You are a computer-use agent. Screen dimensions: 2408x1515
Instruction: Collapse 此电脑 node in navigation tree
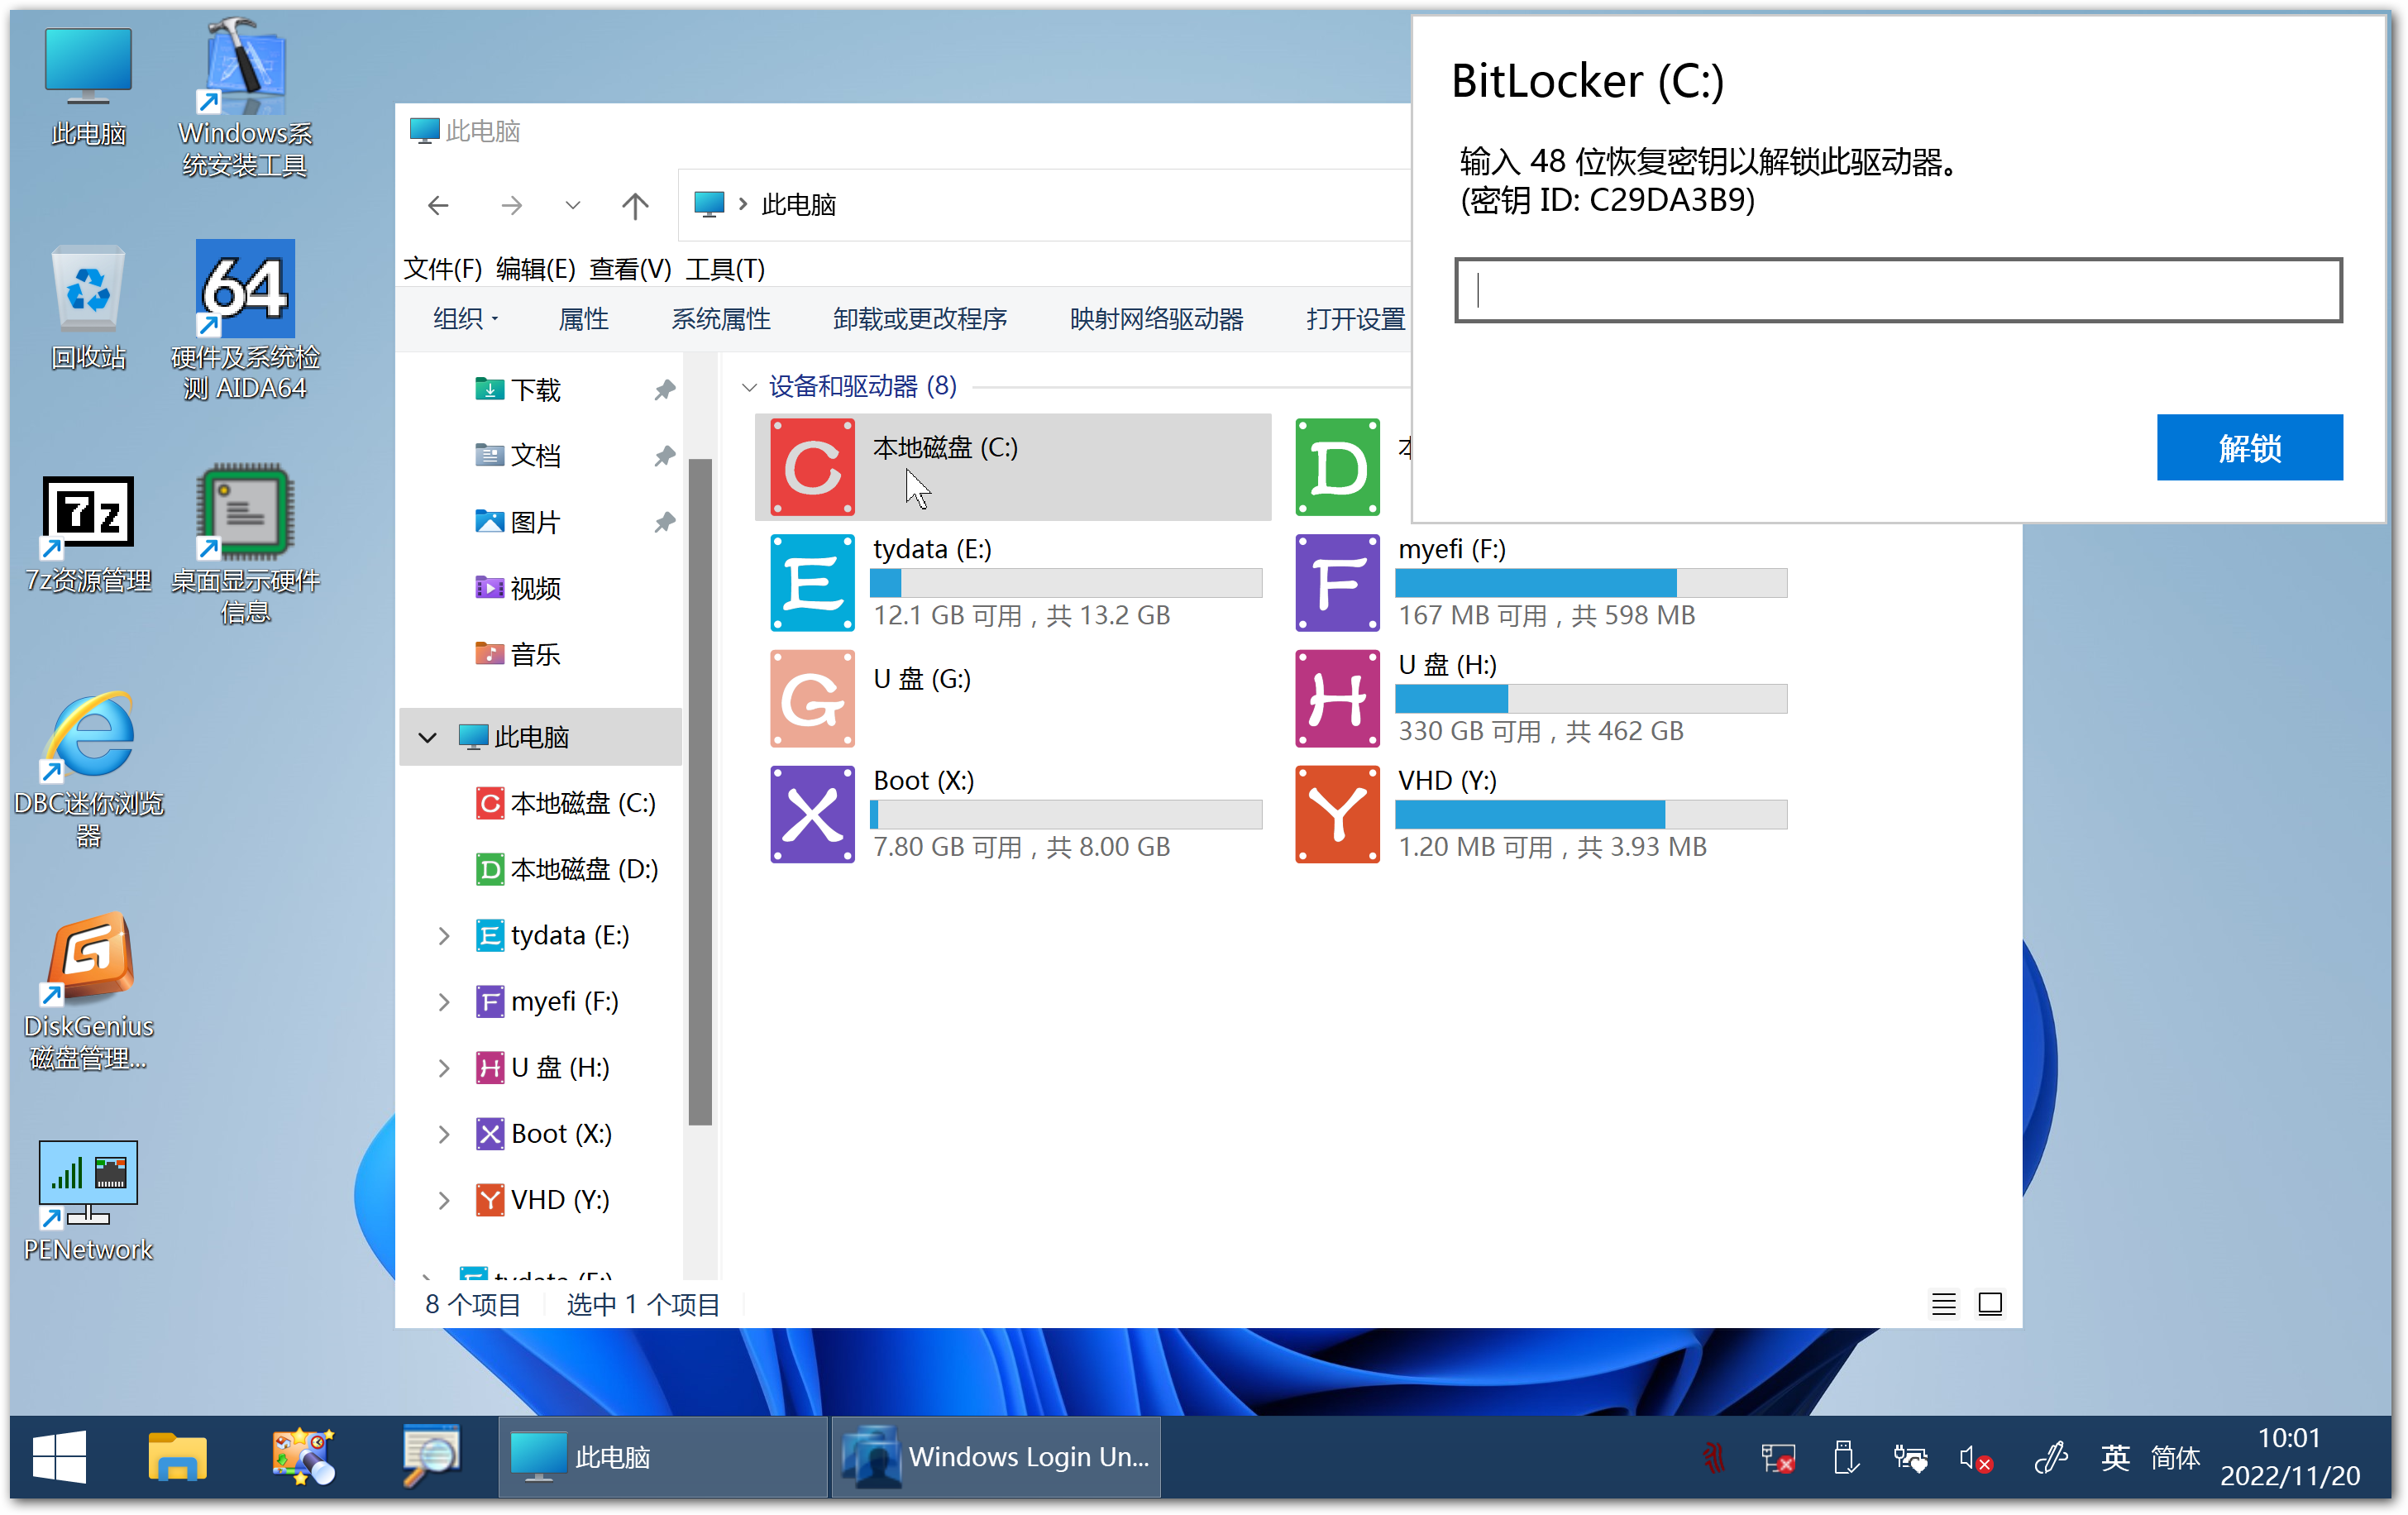427,738
